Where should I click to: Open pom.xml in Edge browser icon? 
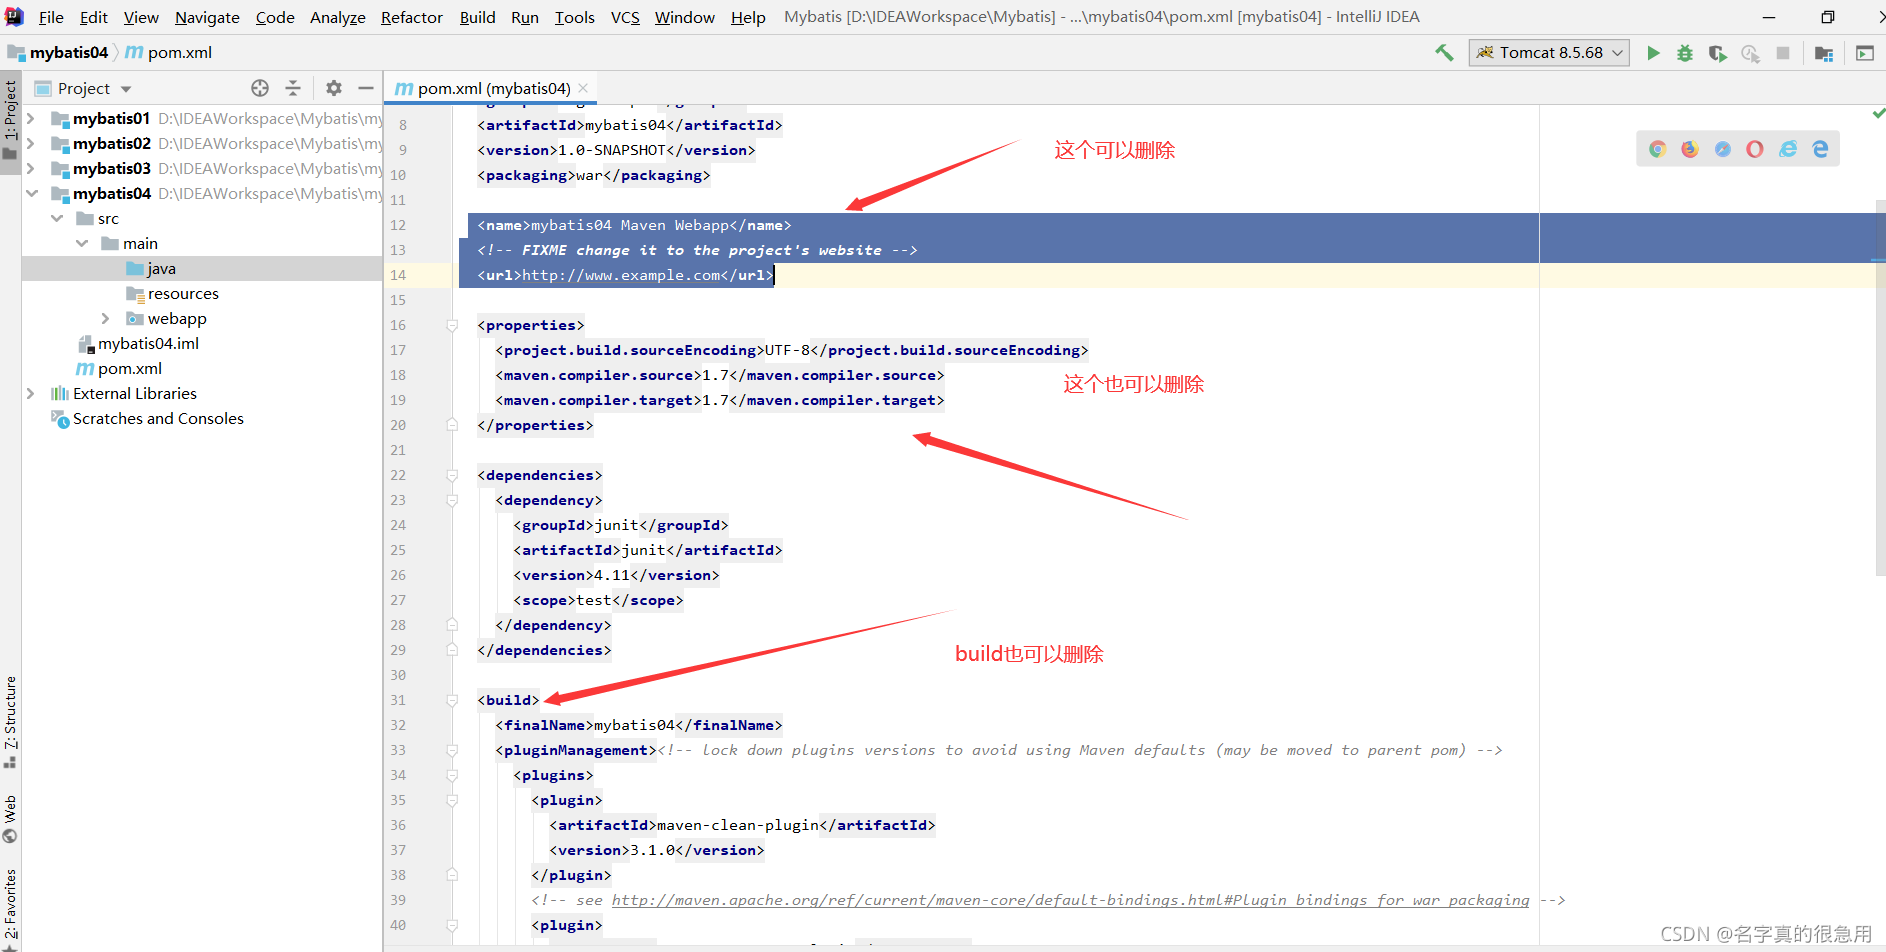(1820, 149)
